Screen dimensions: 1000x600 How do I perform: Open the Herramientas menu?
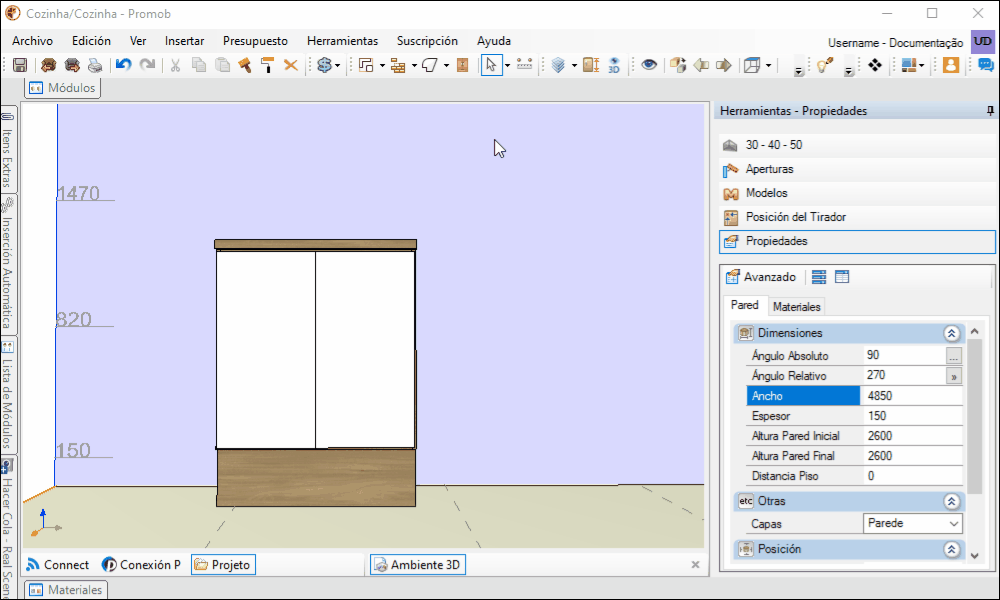[342, 41]
